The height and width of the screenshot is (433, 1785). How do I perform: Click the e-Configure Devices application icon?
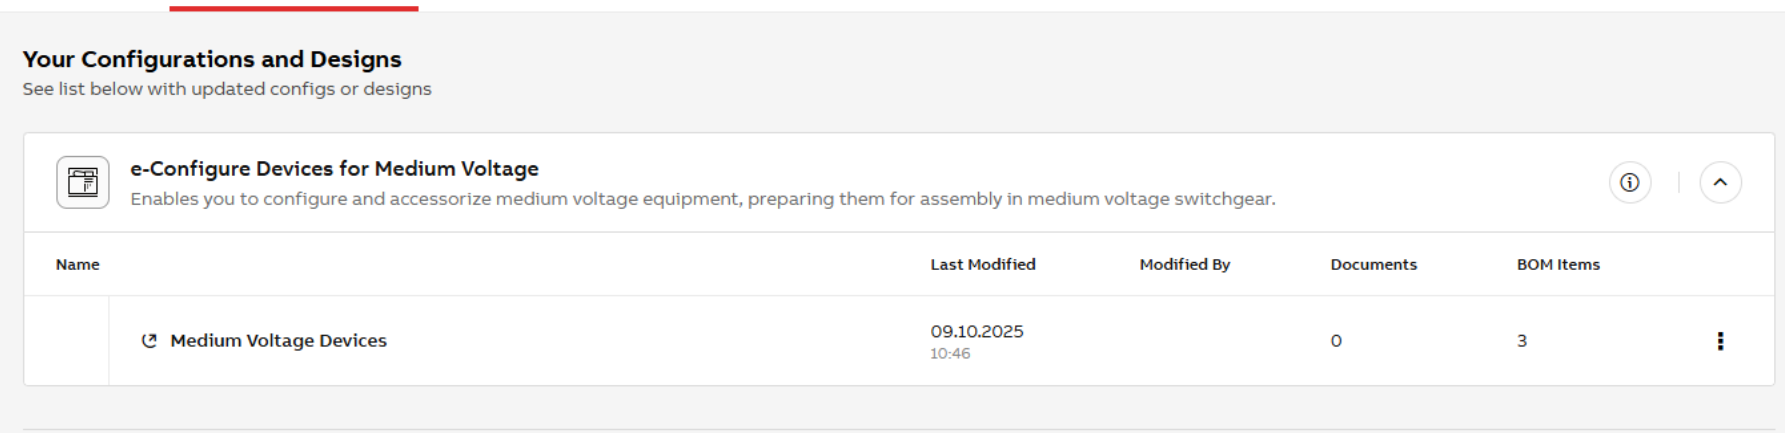click(x=83, y=182)
